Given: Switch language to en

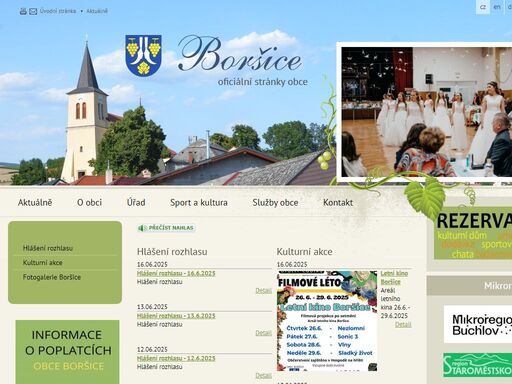Looking at the screenshot, I should click(497, 7).
